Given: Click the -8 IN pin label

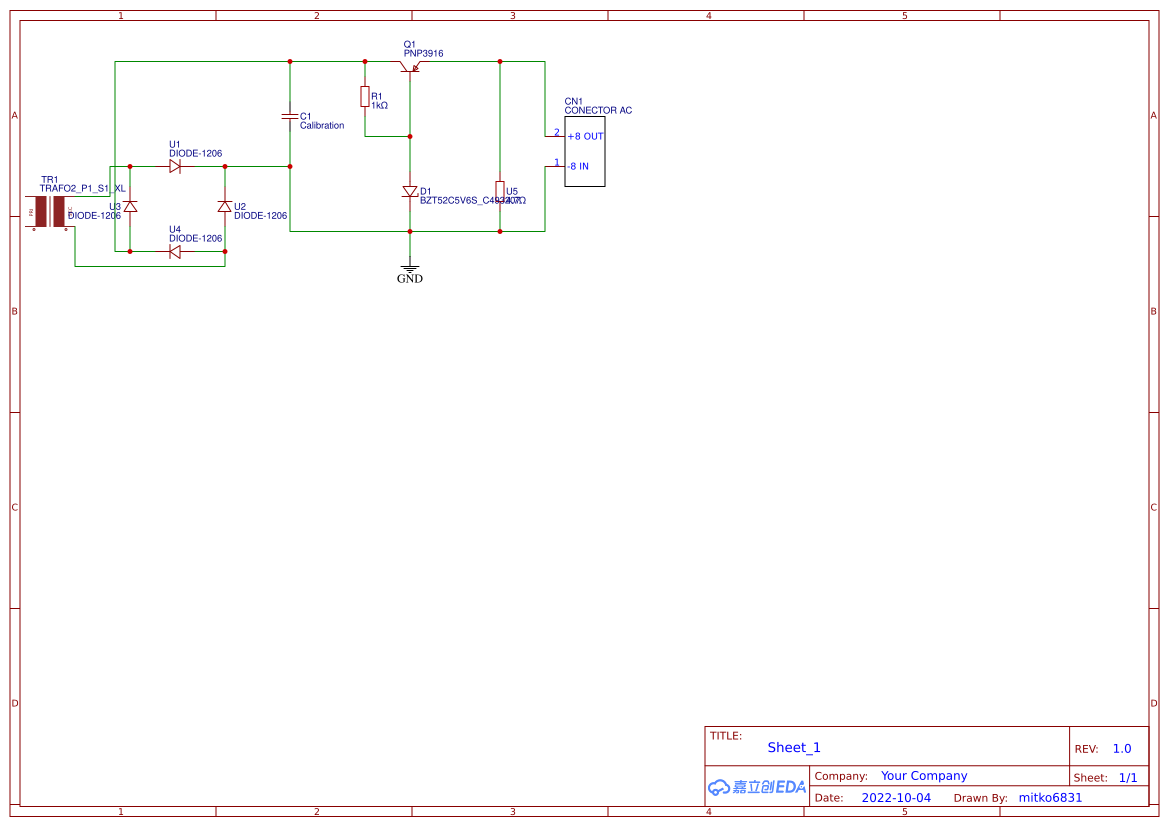Looking at the screenshot, I should click(x=578, y=166).
